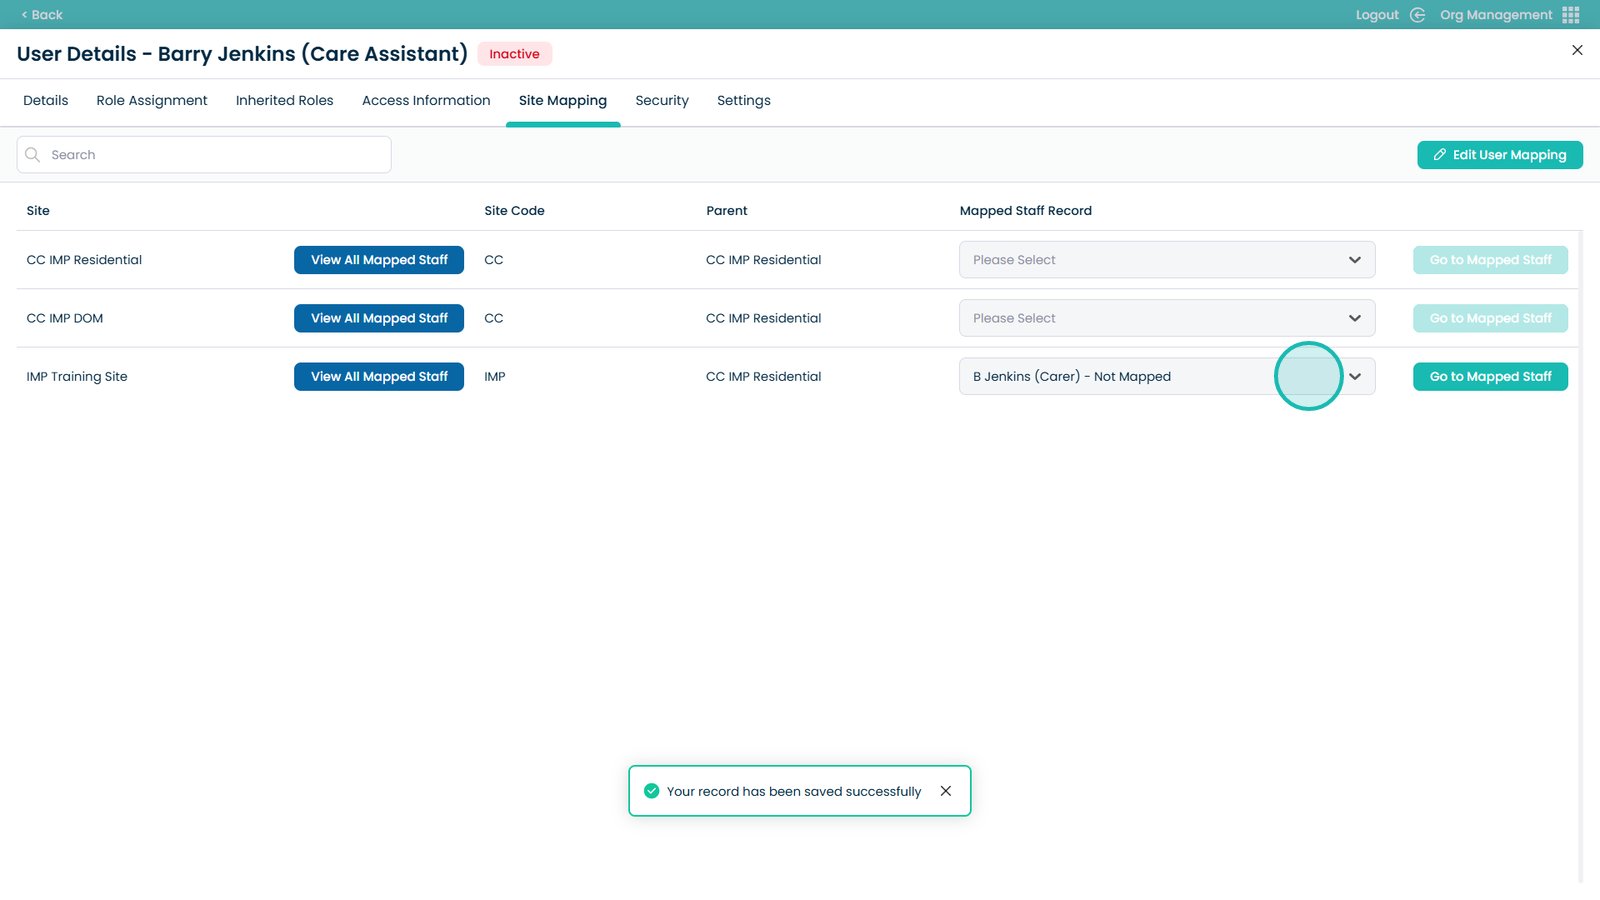The width and height of the screenshot is (1600, 900).
Task: Click the green success checkmark icon
Action: click(x=651, y=791)
